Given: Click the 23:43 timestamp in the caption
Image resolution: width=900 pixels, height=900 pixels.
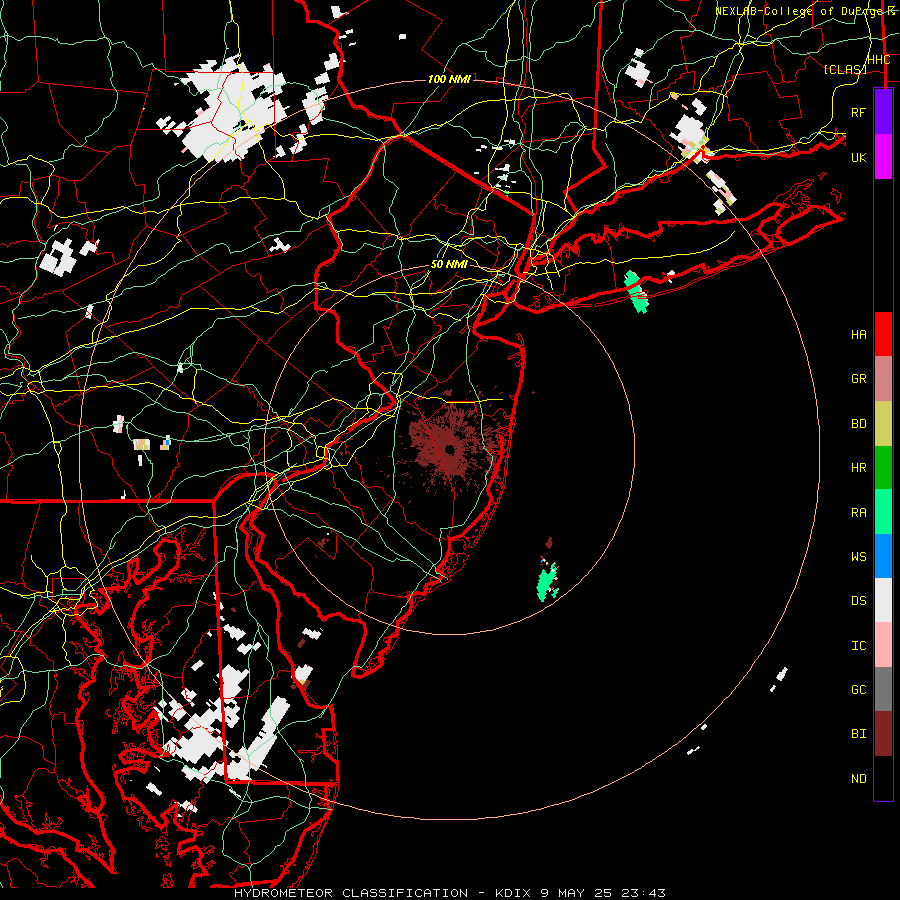Looking at the screenshot, I should pos(646,893).
